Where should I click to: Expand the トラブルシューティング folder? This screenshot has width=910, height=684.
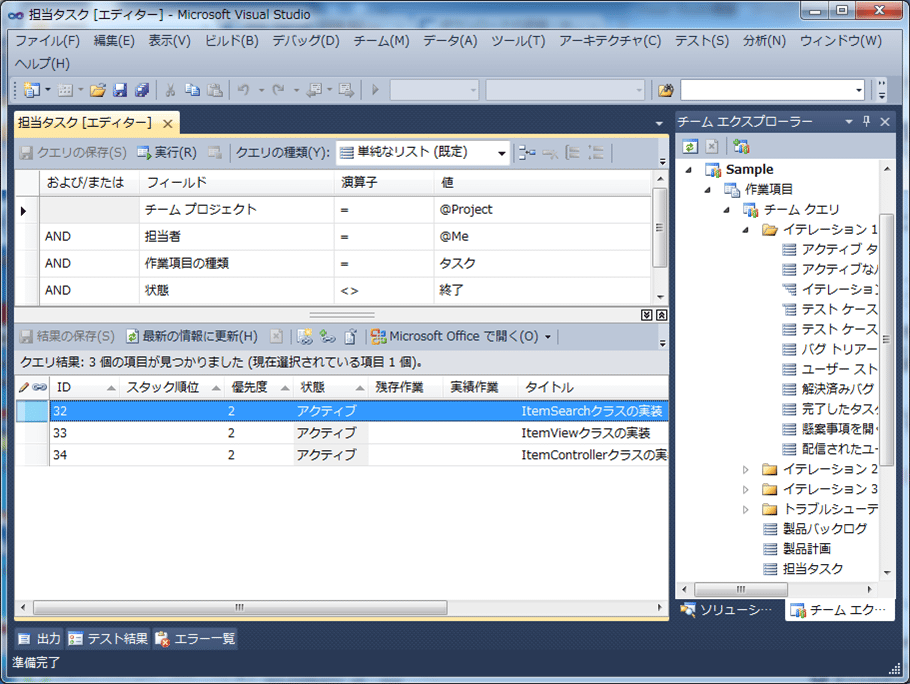click(746, 509)
